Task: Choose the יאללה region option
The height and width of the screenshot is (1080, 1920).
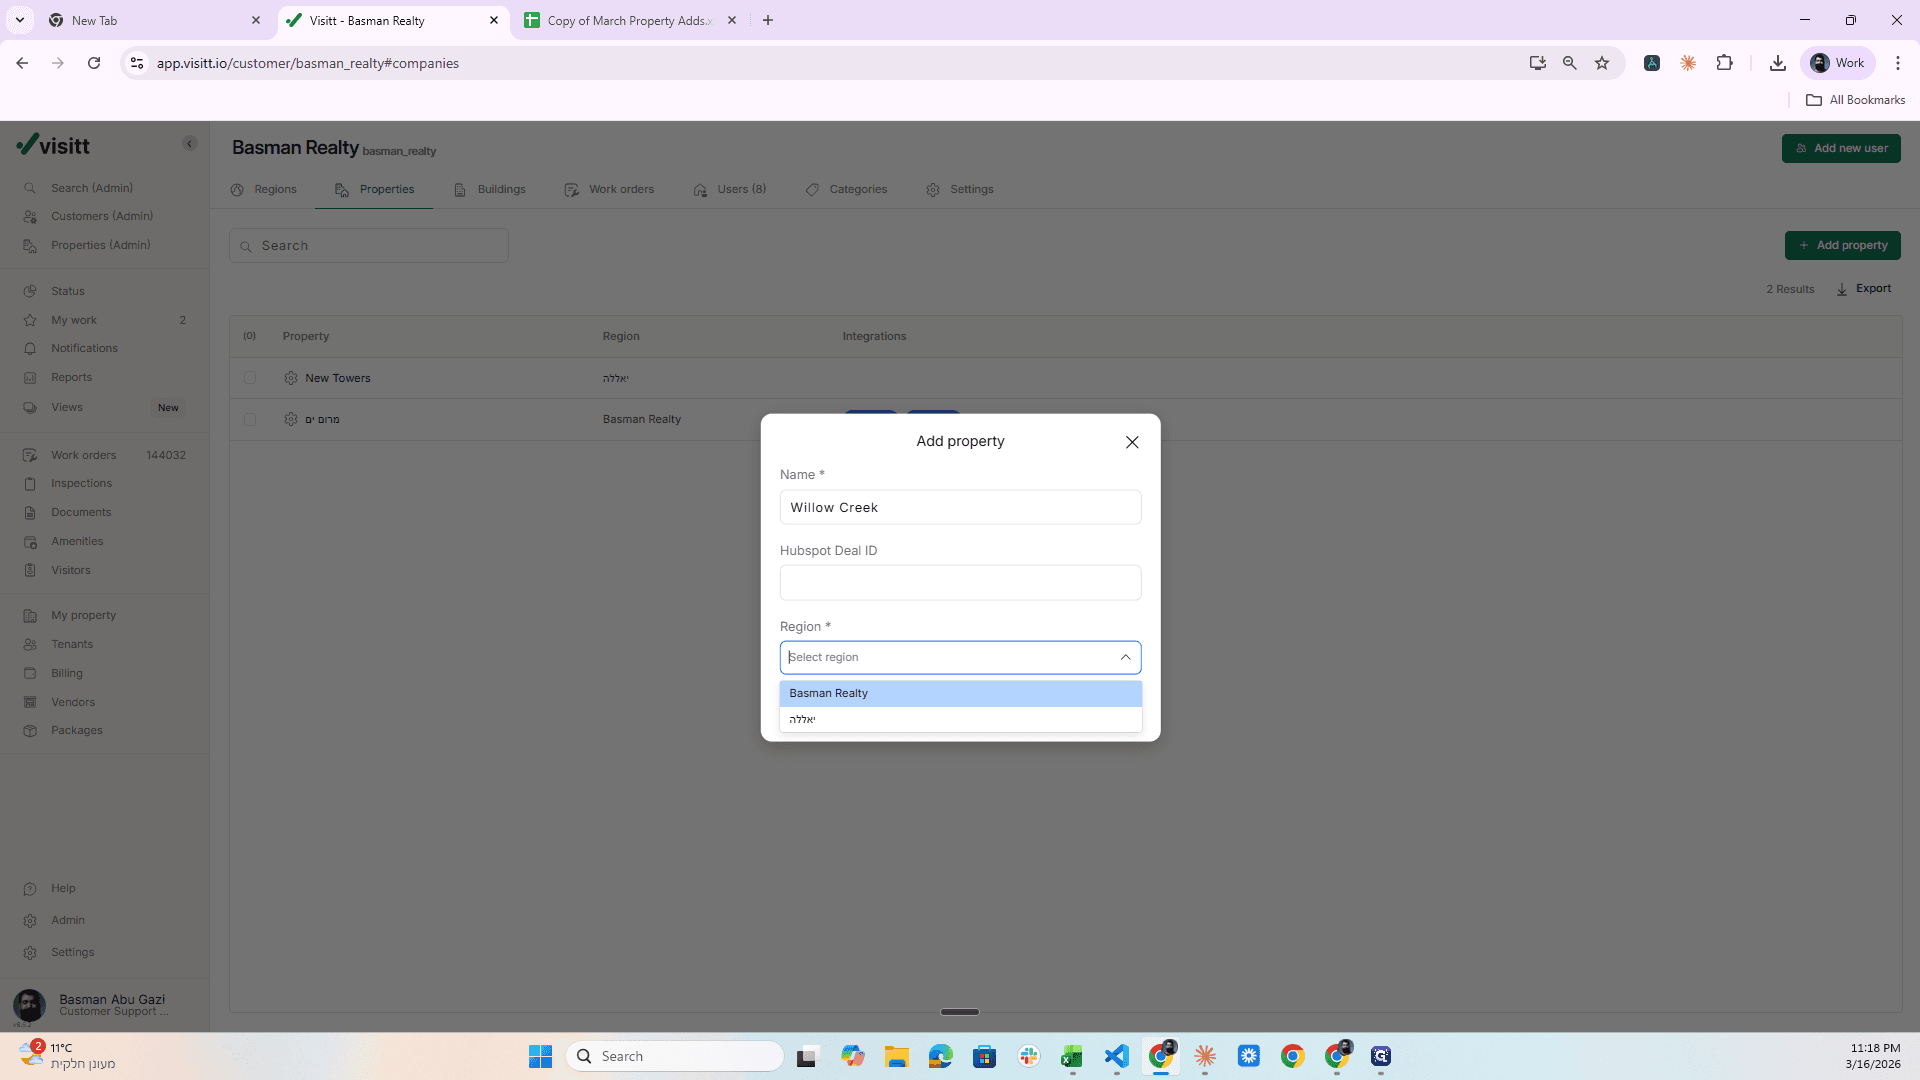Action: point(960,719)
